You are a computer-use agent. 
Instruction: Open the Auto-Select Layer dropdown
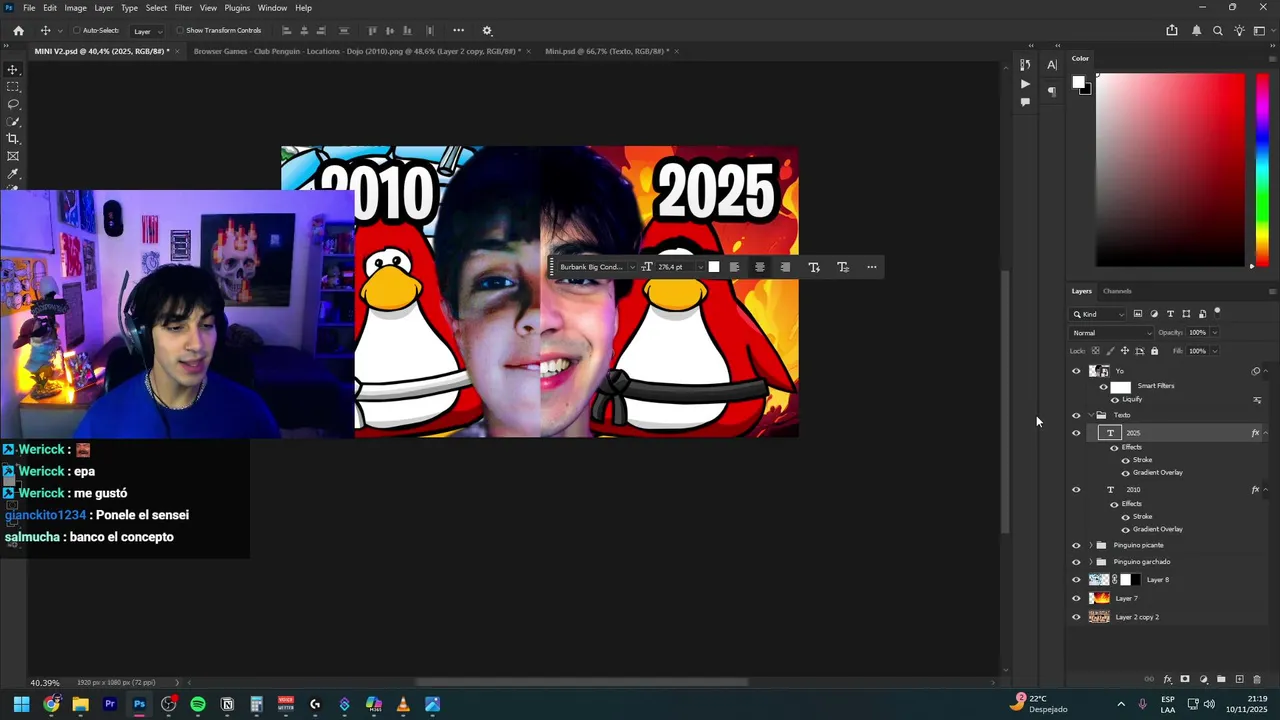tap(146, 31)
